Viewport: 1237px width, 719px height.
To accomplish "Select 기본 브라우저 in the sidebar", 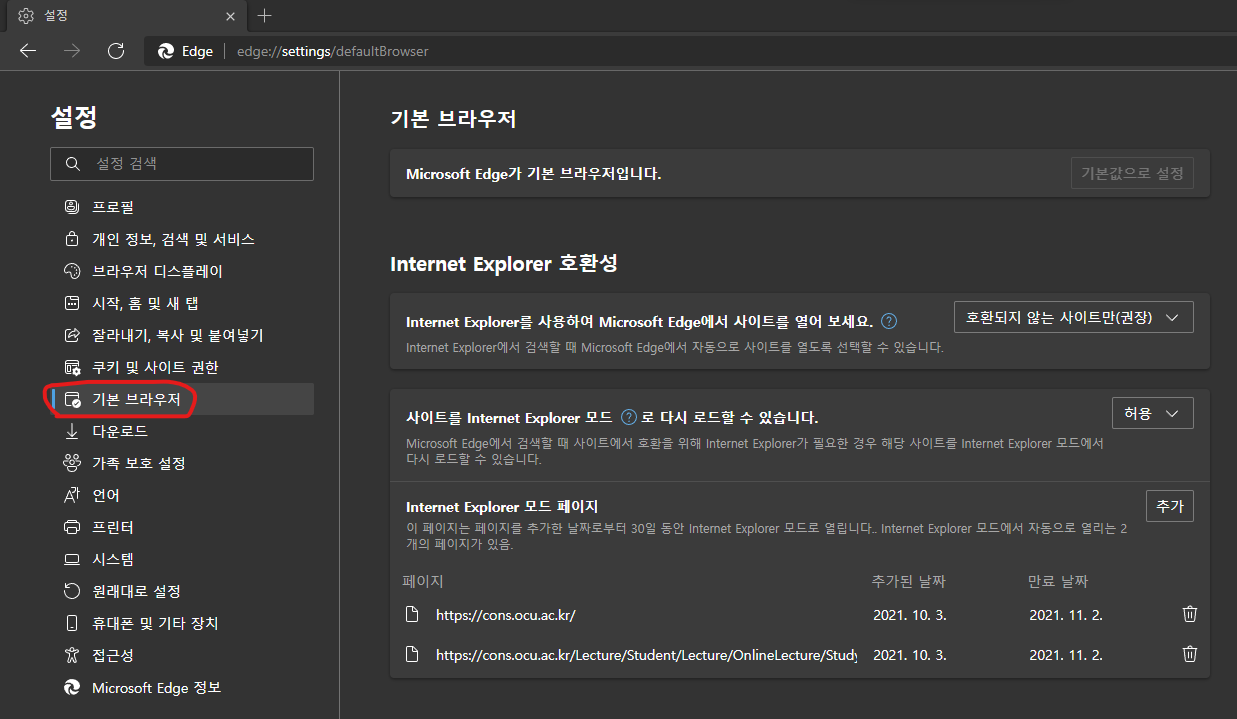I will [182, 399].
